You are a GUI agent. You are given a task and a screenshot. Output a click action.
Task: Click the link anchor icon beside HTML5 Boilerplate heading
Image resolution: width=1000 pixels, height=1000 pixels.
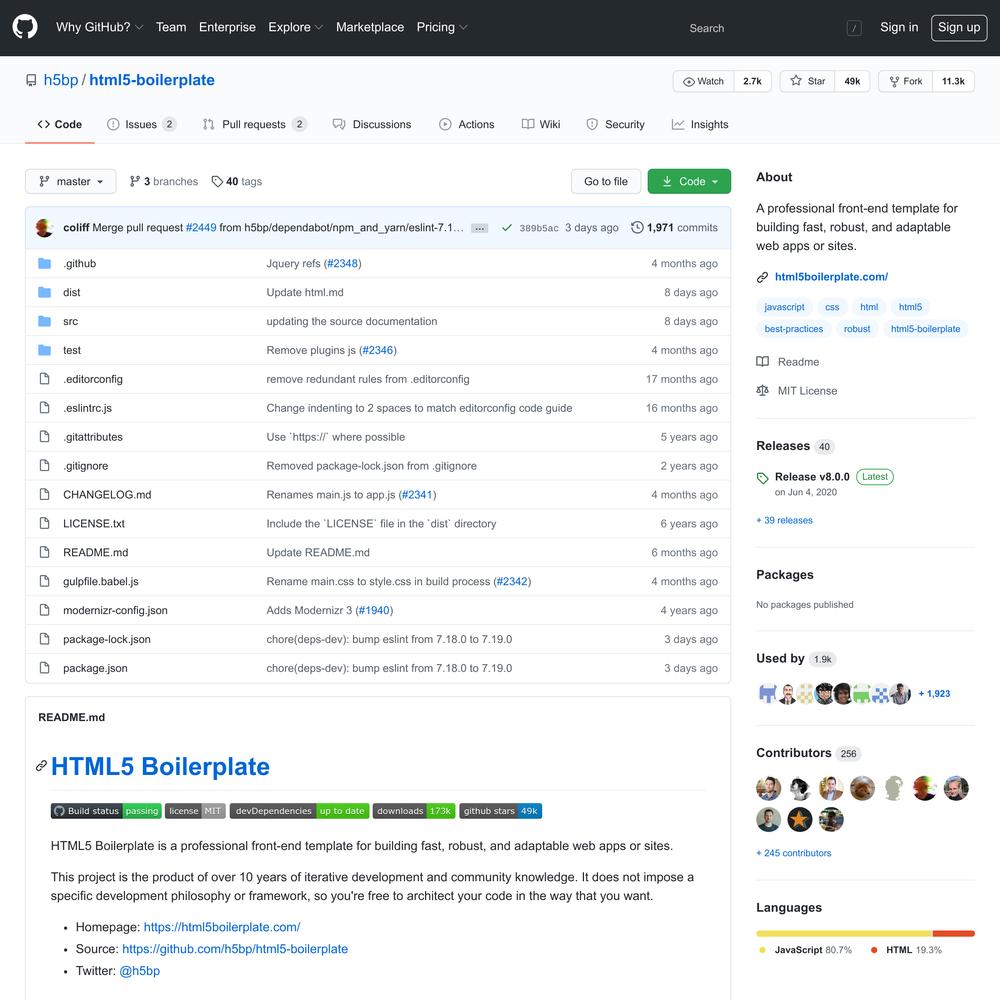(x=41, y=766)
